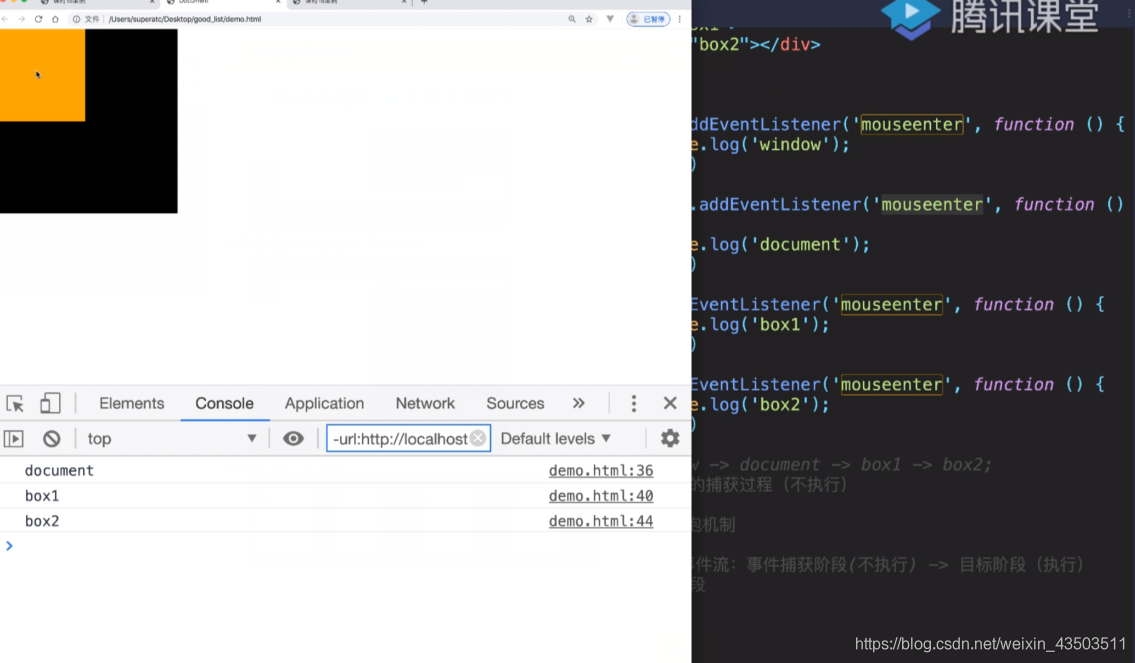This screenshot has width=1135, height=663.
Task: Bookmark this page with the star icon
Action: tap(589, 19)
